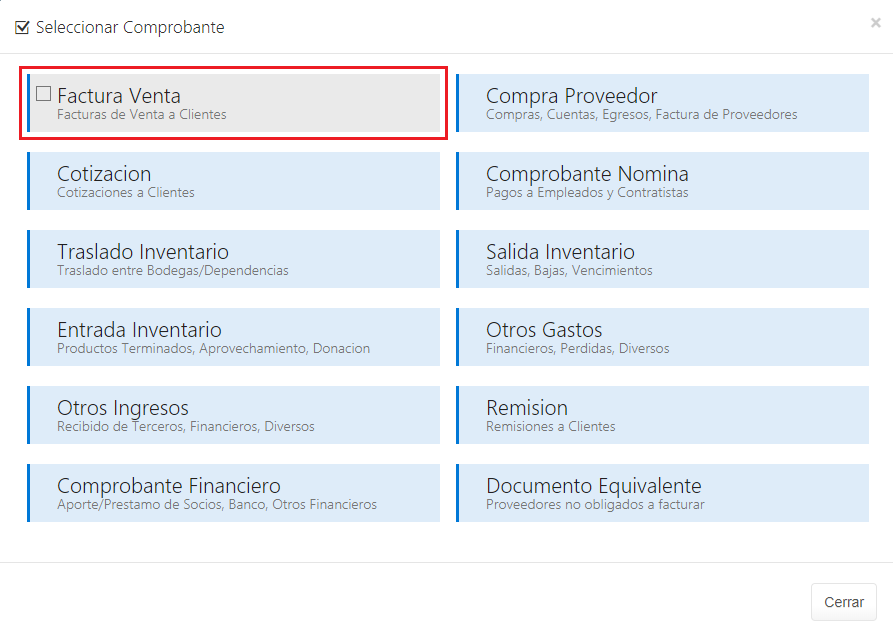Screen dimensions: 893x644
Task: Open the Cotizacion option
Action: tap(234, 181)
